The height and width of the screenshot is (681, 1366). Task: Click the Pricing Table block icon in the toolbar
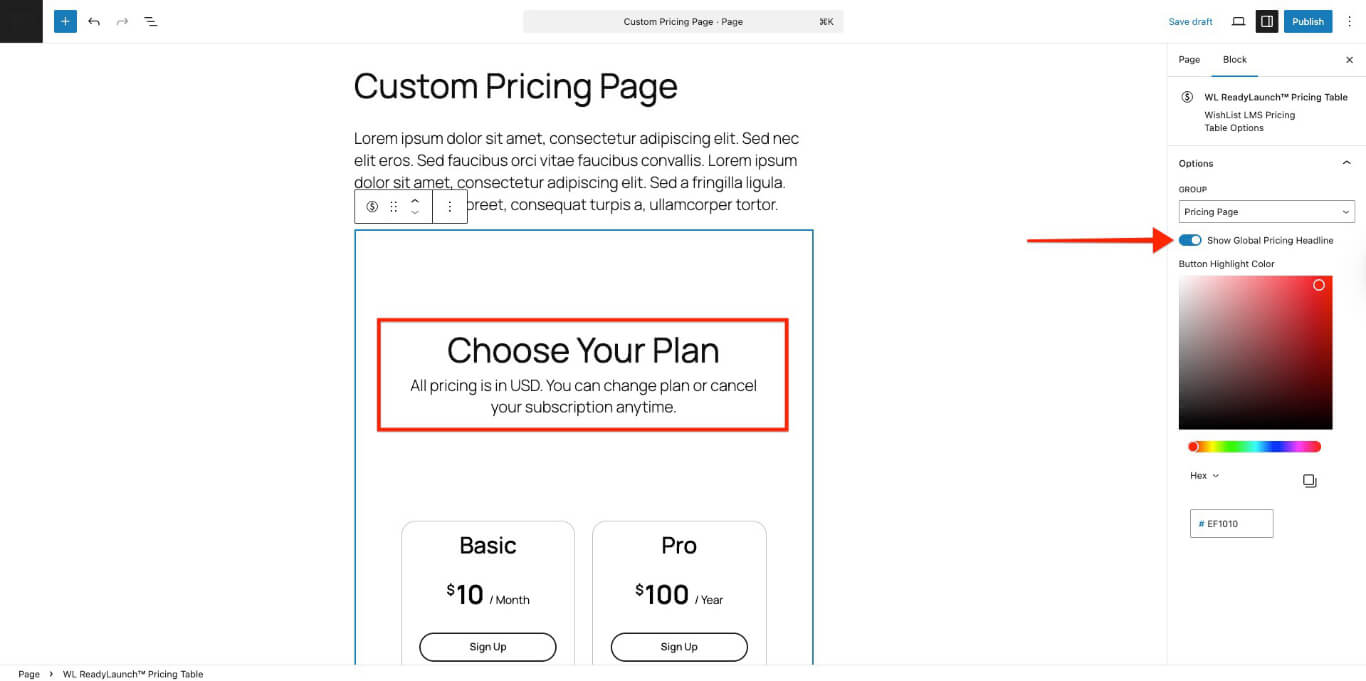[372, 206]
